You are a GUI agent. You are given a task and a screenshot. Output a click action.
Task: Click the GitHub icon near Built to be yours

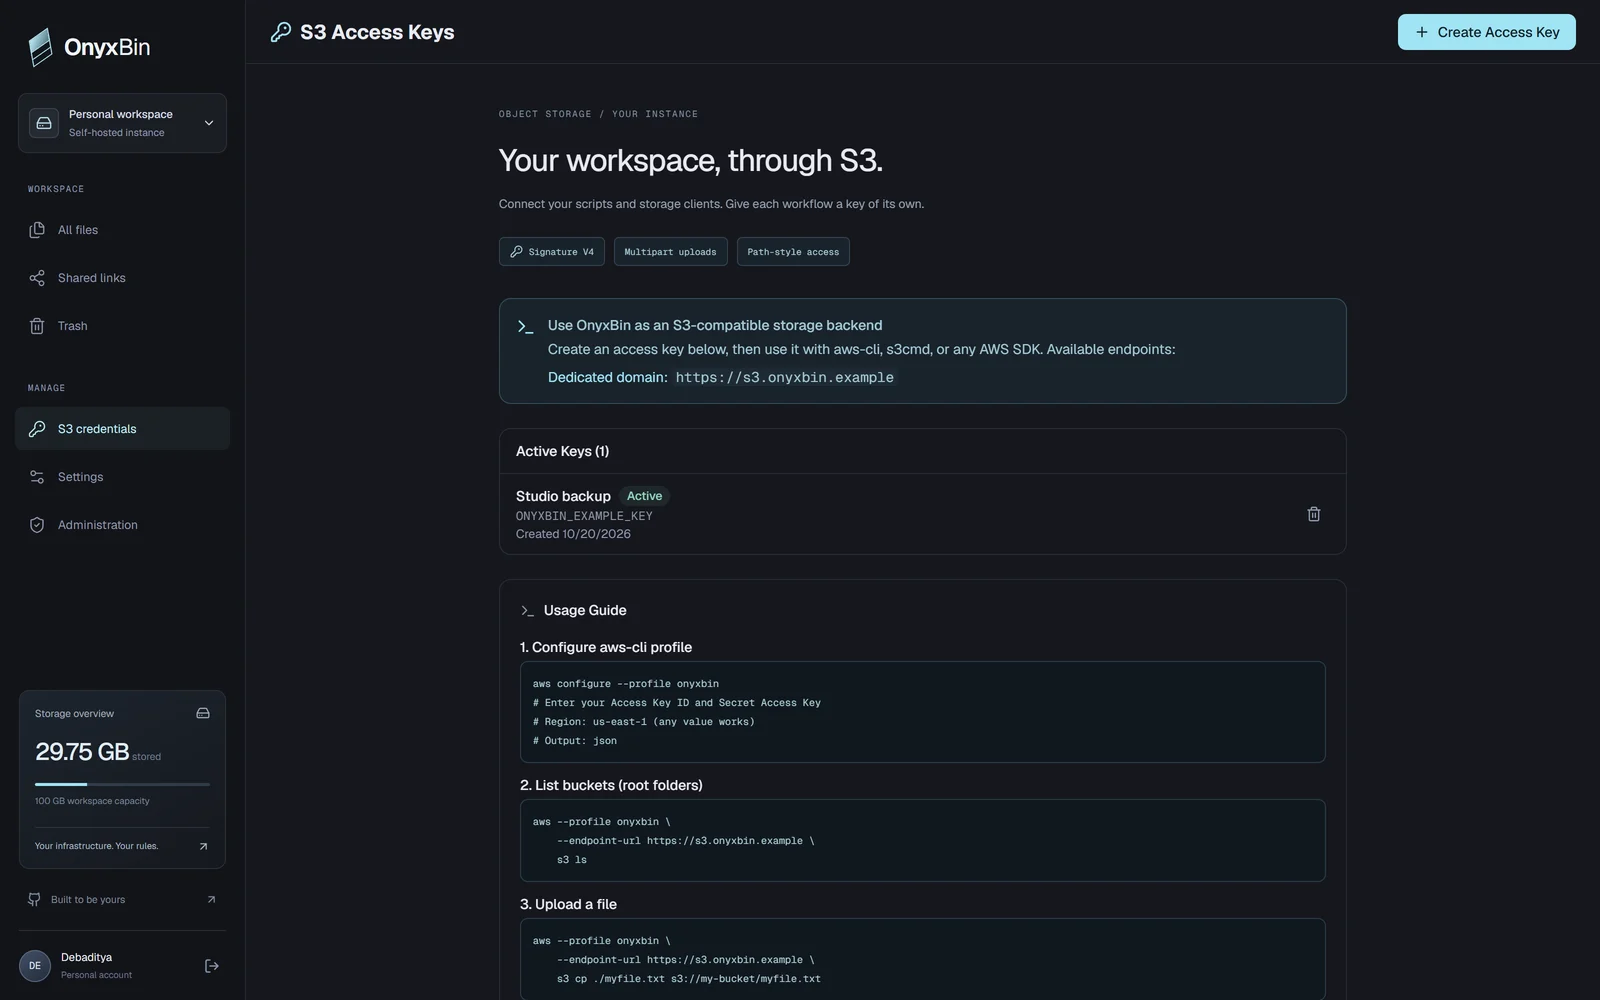click(35, 900)
